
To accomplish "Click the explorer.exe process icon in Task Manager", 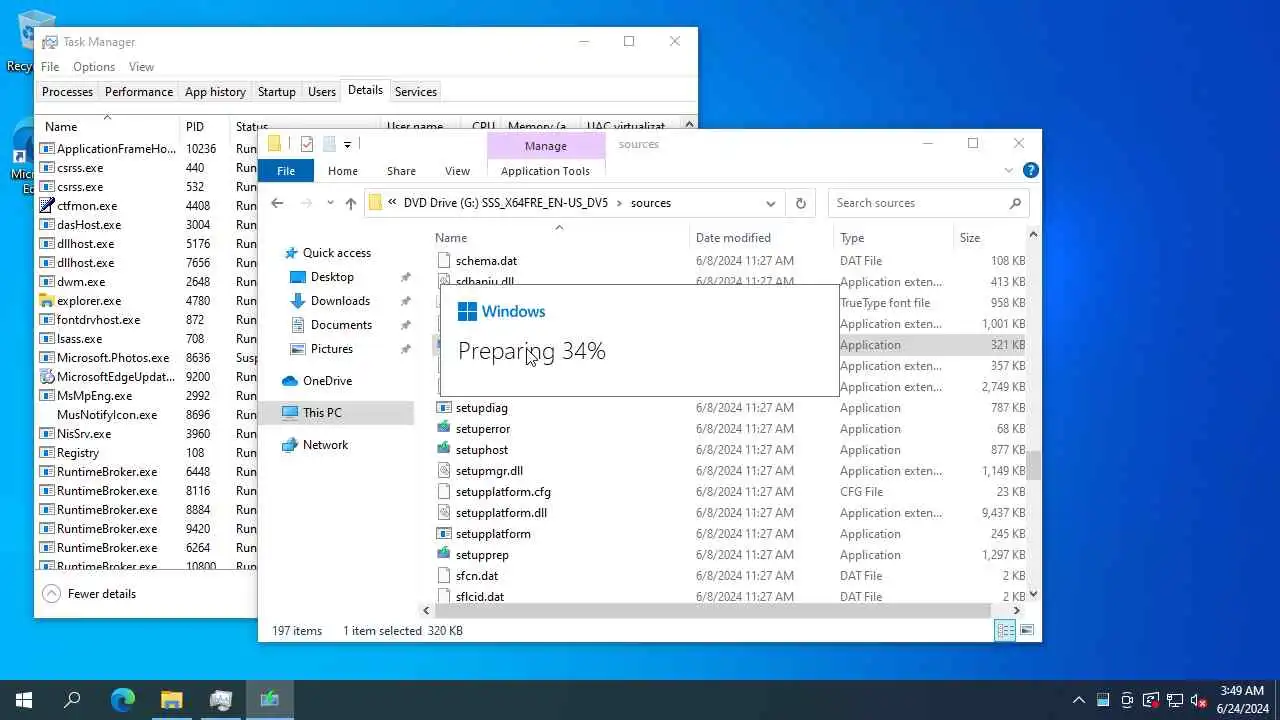I will coord(47,301).
